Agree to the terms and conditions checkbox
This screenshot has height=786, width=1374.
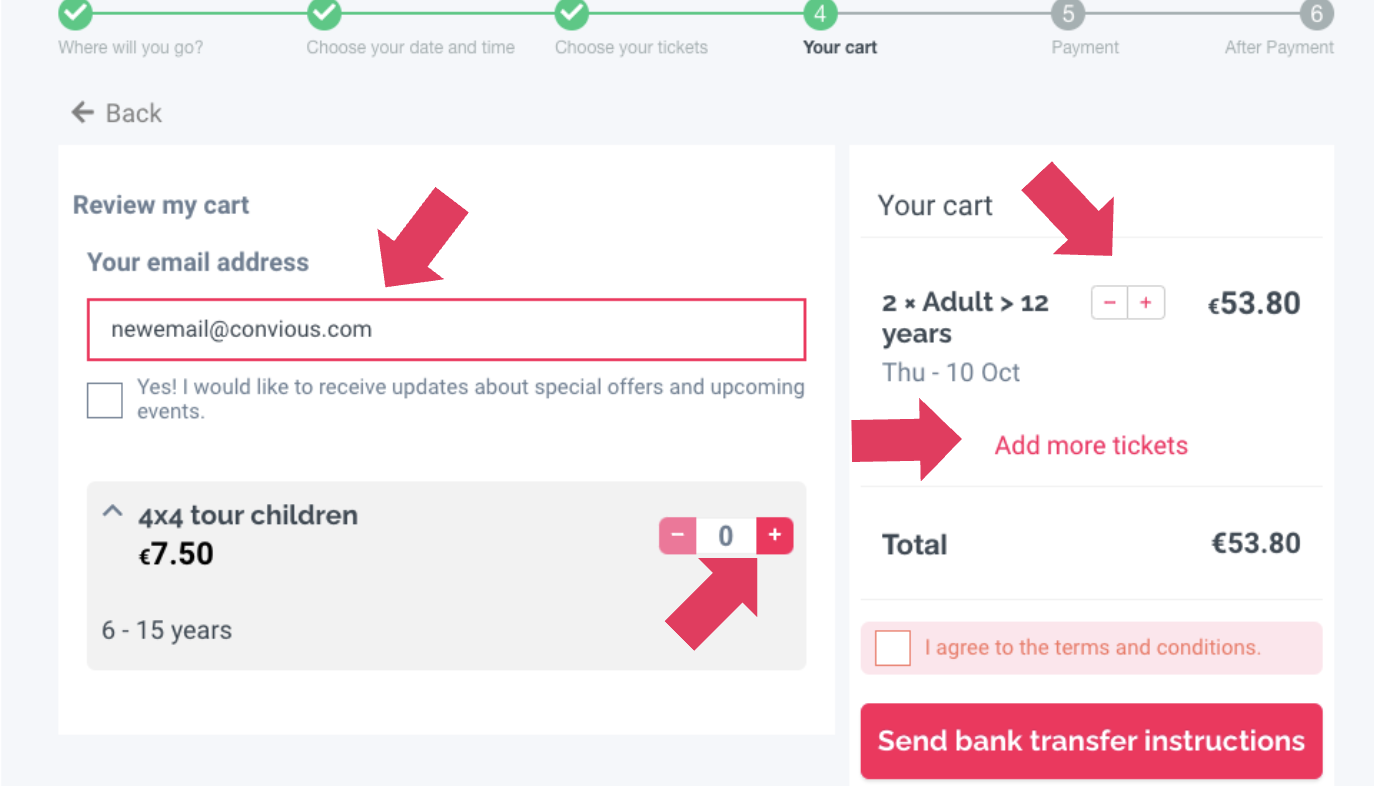(x=893, y=648)
